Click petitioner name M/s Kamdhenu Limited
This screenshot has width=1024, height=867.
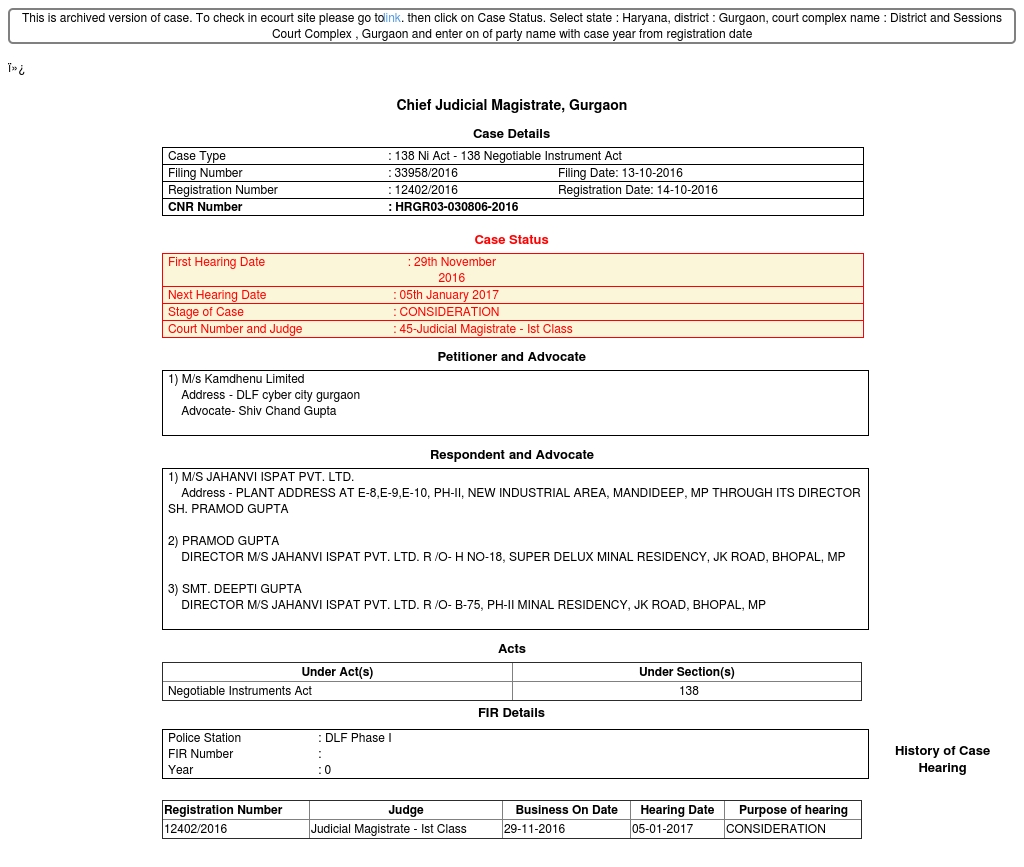[242, 379]
